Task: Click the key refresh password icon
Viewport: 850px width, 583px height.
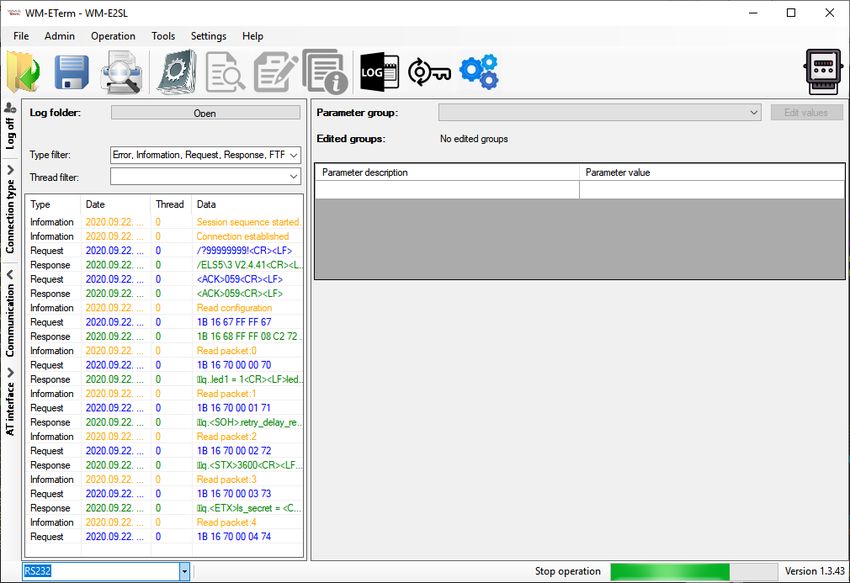Action: click(429, 72)
